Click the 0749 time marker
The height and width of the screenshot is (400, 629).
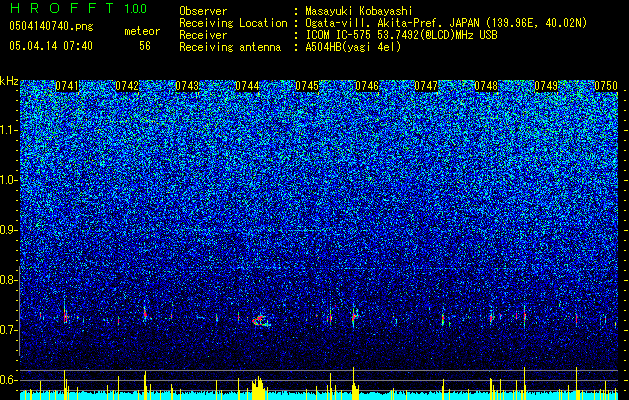click(546, 86)
